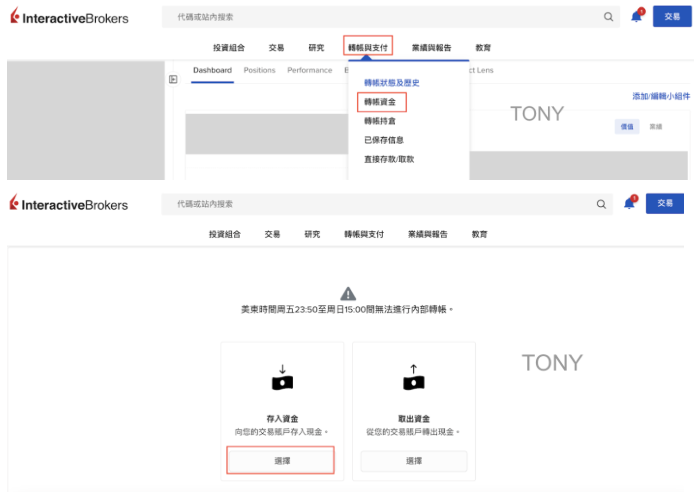Open 業績與報告 menu in the upper navigation
The image size is (700, 492).
pos(431,48)
